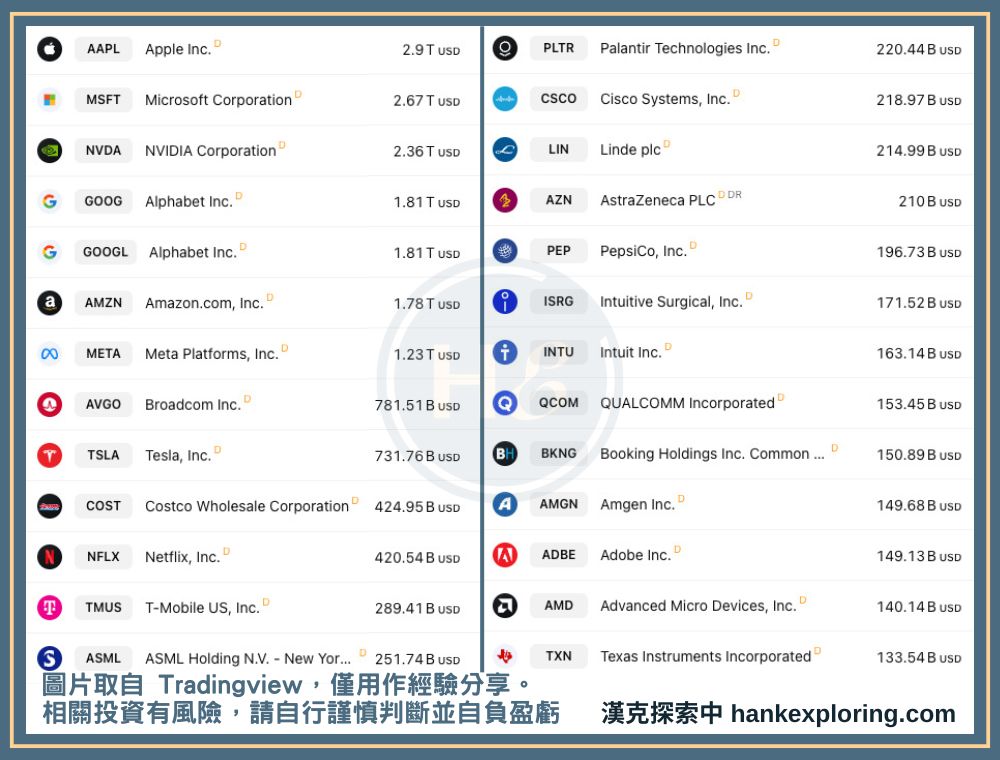The height and width of the screenshot is (760, 1000).
Task: Open Advanced Micro Devices, Inc. name
Action: 698,606
